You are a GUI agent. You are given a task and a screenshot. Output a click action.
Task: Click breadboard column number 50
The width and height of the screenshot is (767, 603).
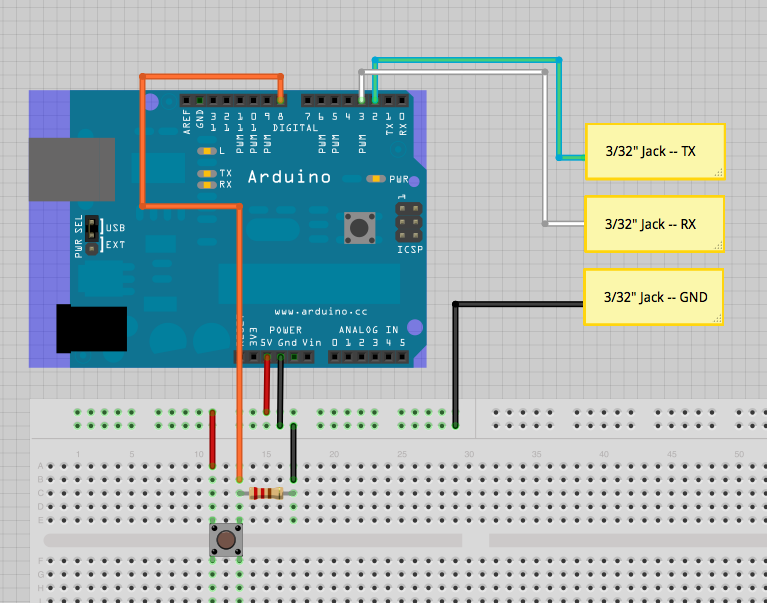pyautogui.click(x=739, y=454)
